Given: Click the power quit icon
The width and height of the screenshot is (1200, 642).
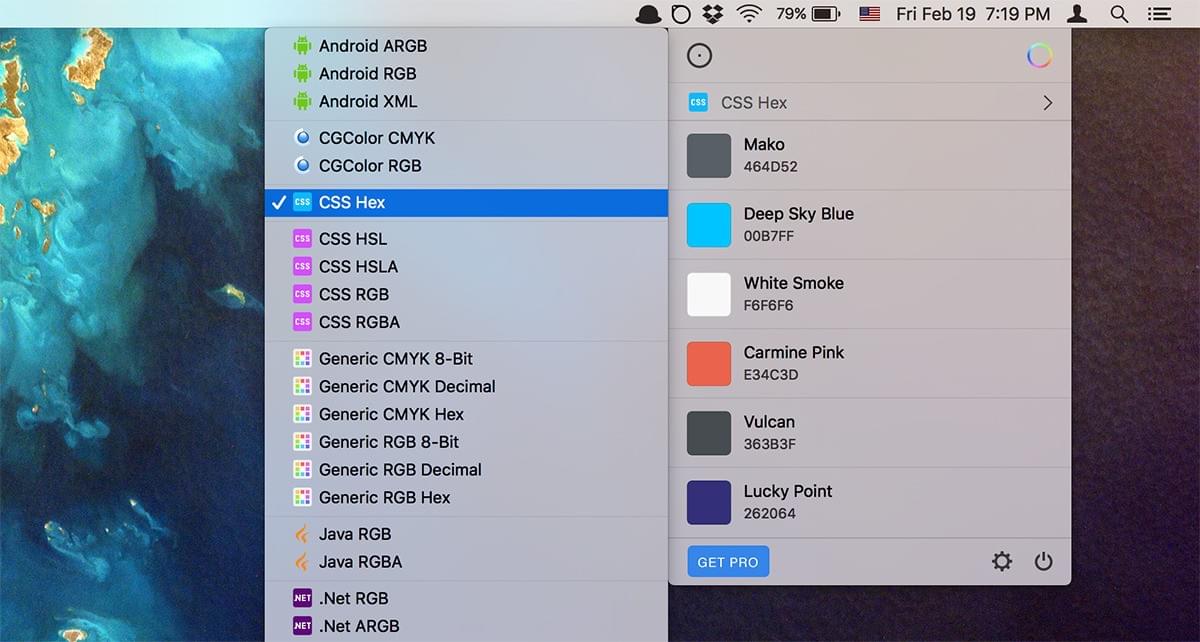Looking at the screenshot, I should 1043,562.
